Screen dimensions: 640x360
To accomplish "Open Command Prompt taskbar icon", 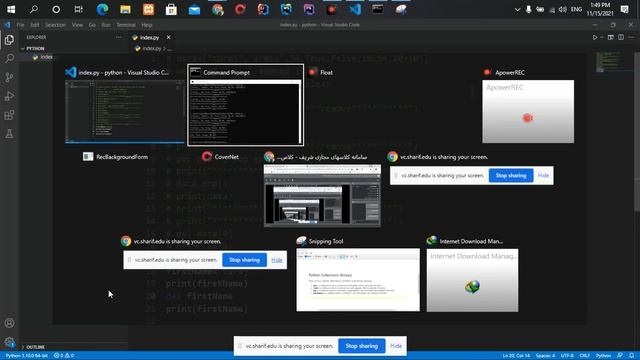I will (378, 9).
